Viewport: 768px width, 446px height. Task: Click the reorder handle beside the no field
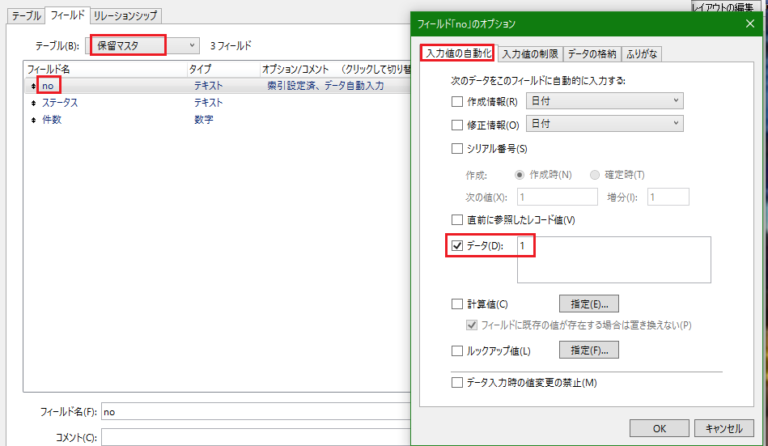(x=33, y=86)
